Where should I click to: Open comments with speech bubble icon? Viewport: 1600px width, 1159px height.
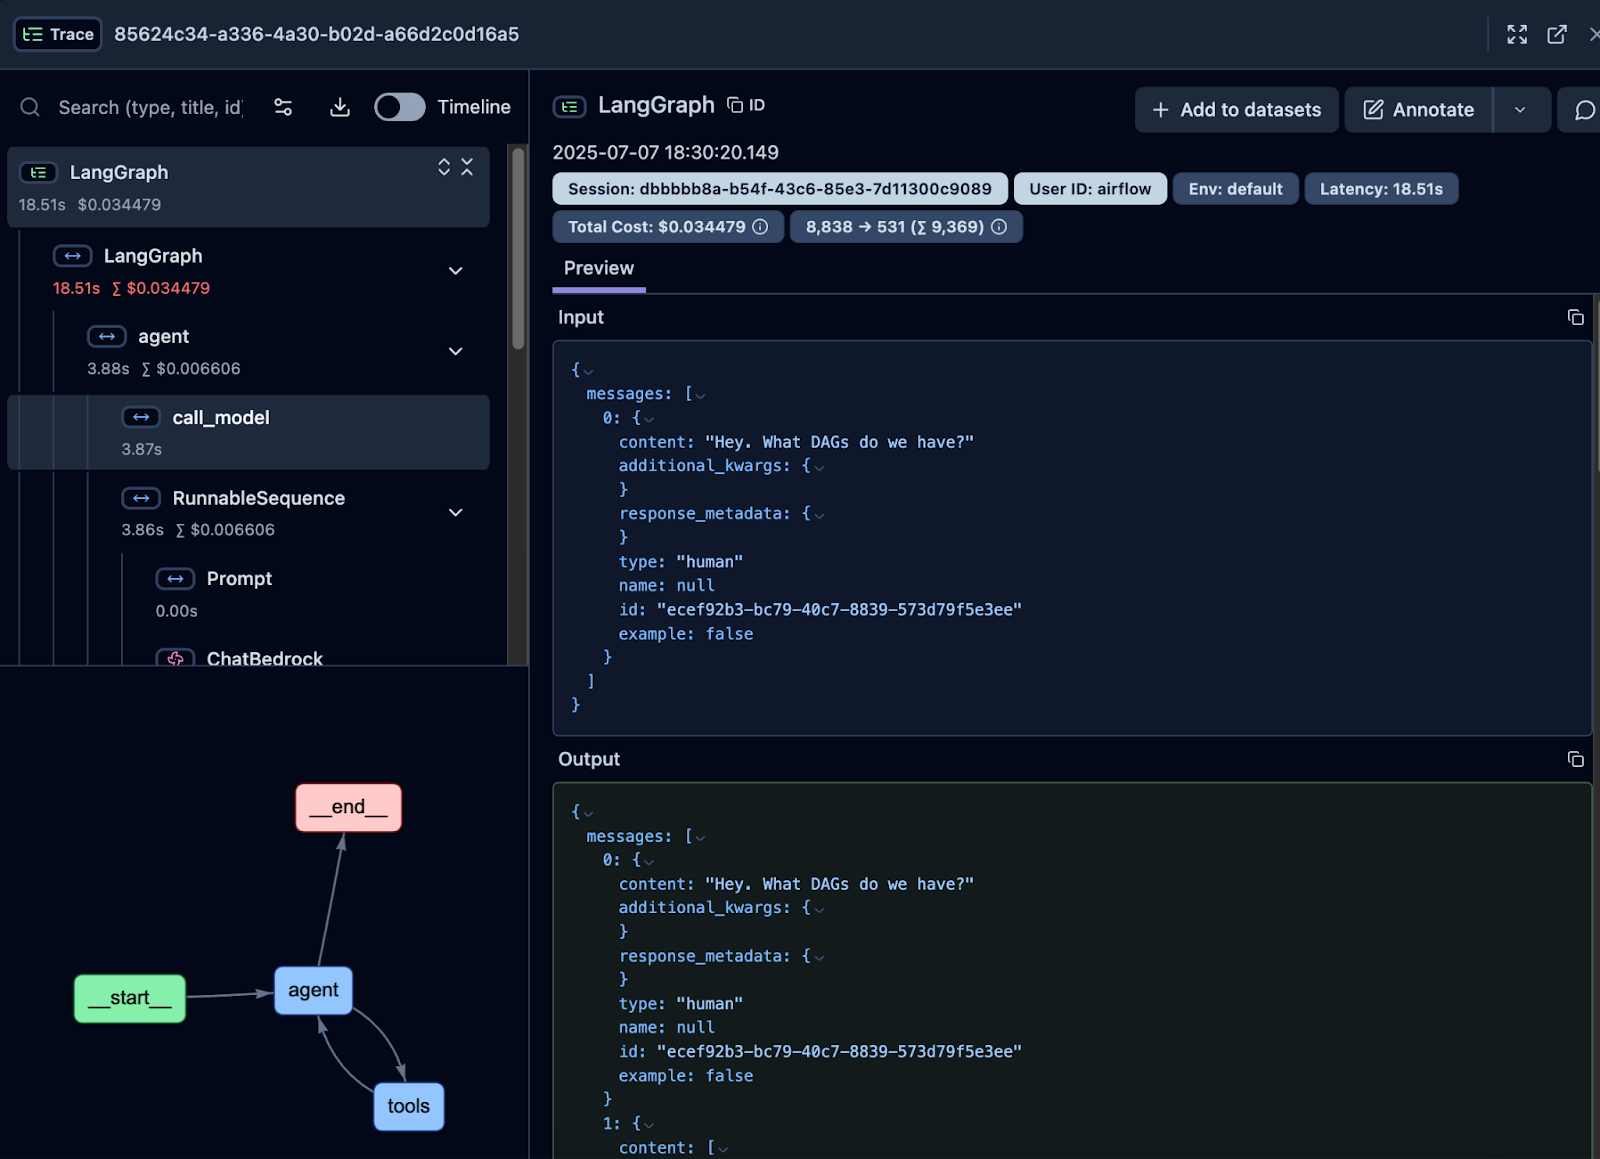tap(1584, 110)
